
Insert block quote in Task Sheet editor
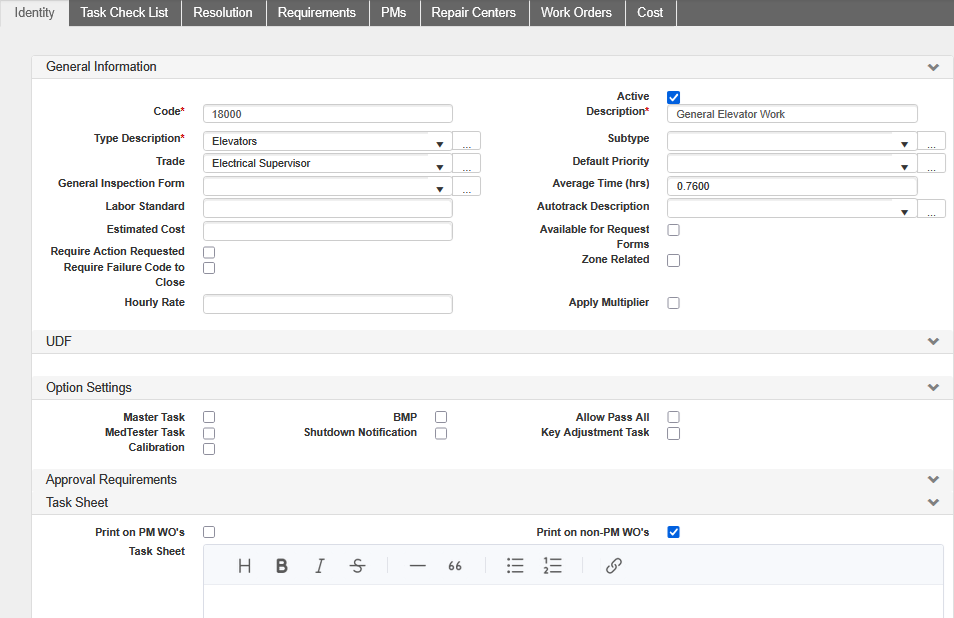tap(455, 566)
